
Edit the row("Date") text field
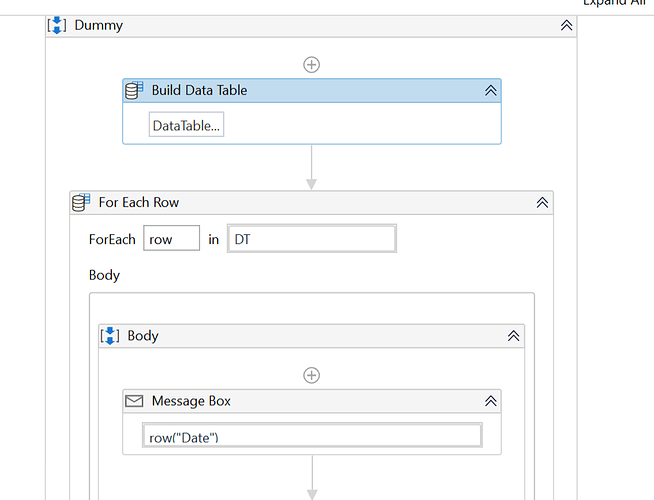tap(312, 436)
